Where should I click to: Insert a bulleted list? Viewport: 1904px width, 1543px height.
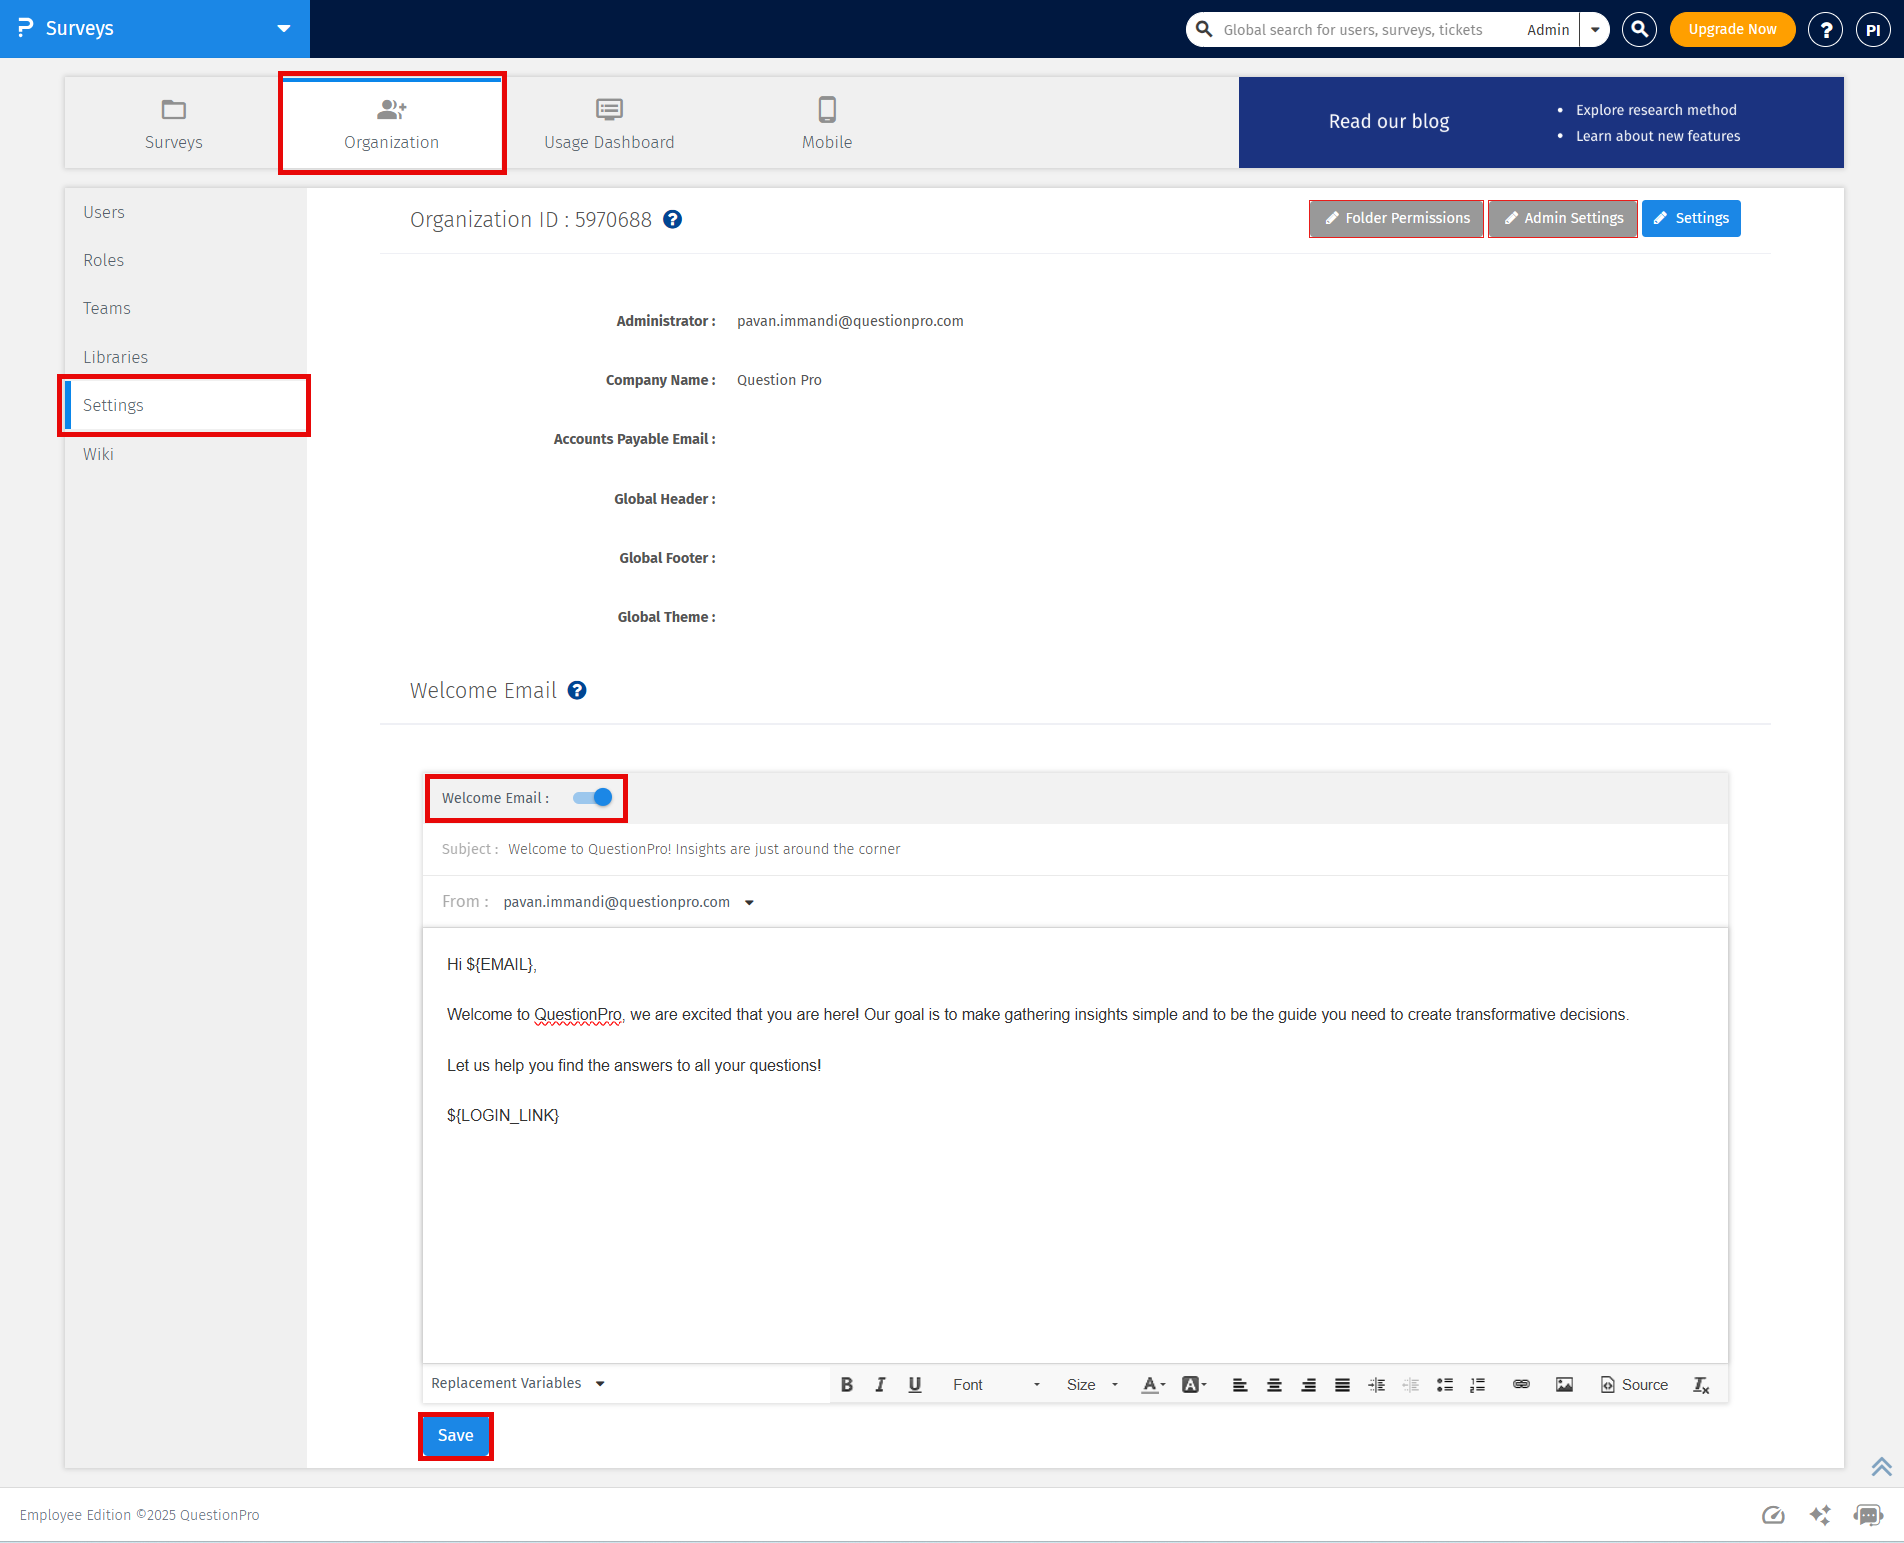1444,1384
